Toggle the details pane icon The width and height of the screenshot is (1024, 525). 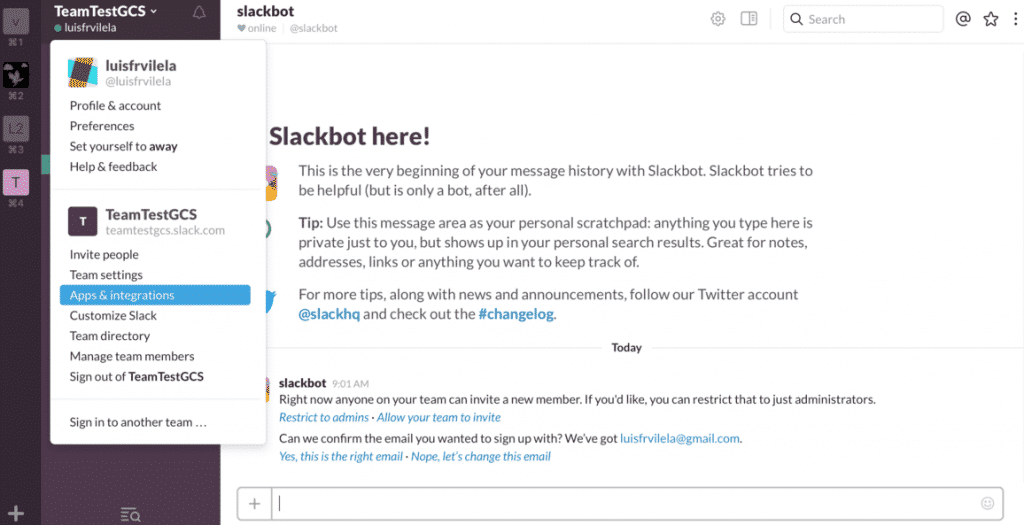pos(749,18)
